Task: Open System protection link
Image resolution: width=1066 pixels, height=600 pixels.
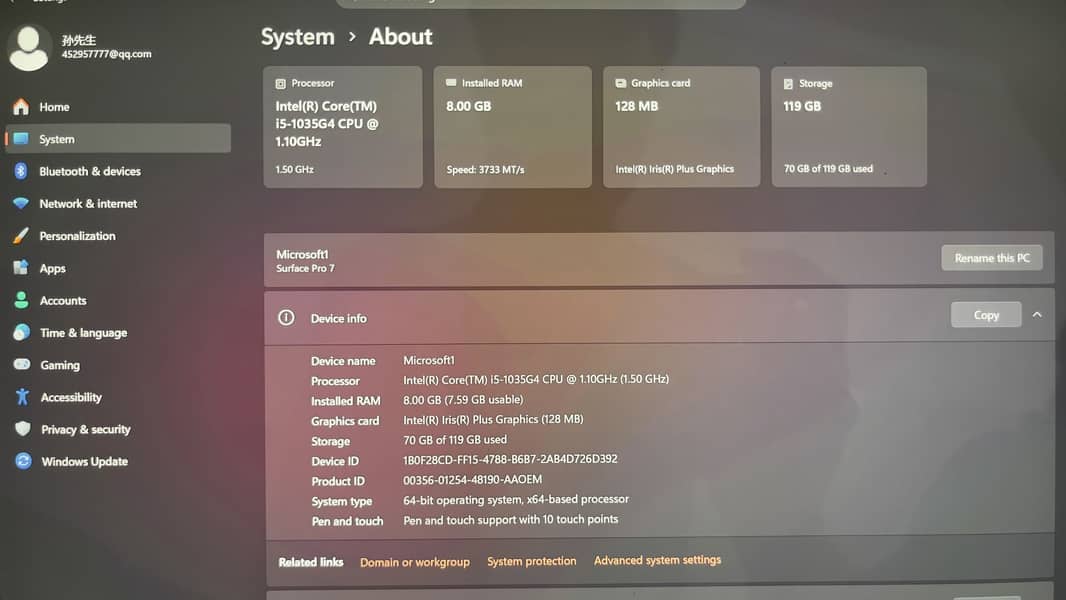Action: click(532, 561)
